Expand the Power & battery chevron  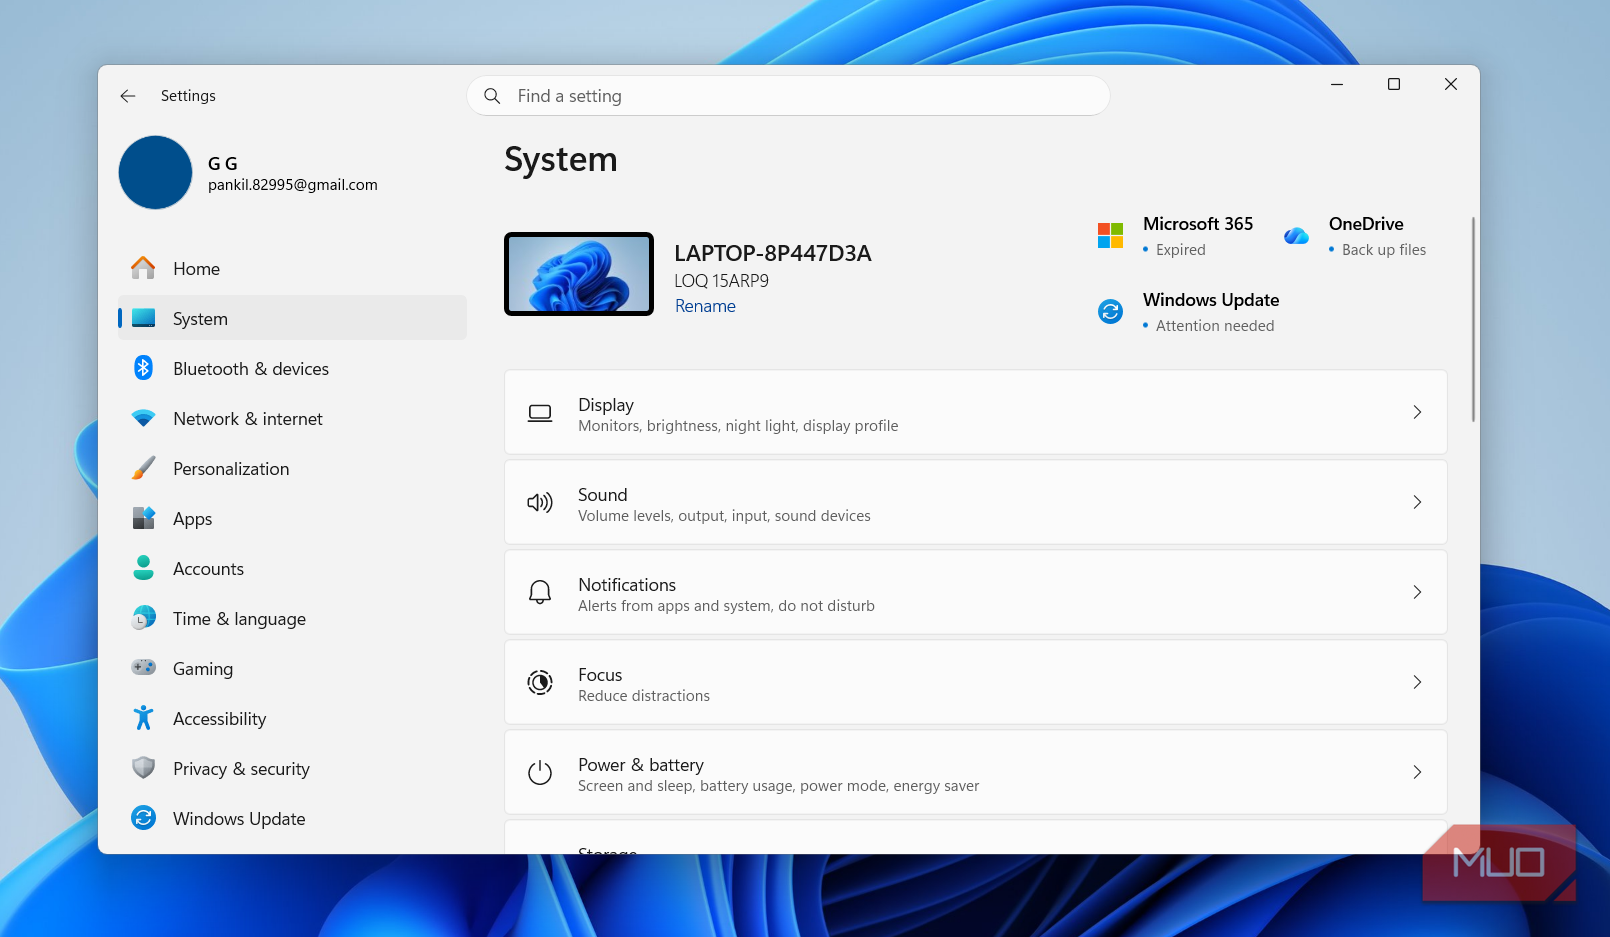tap(1417, 772)
